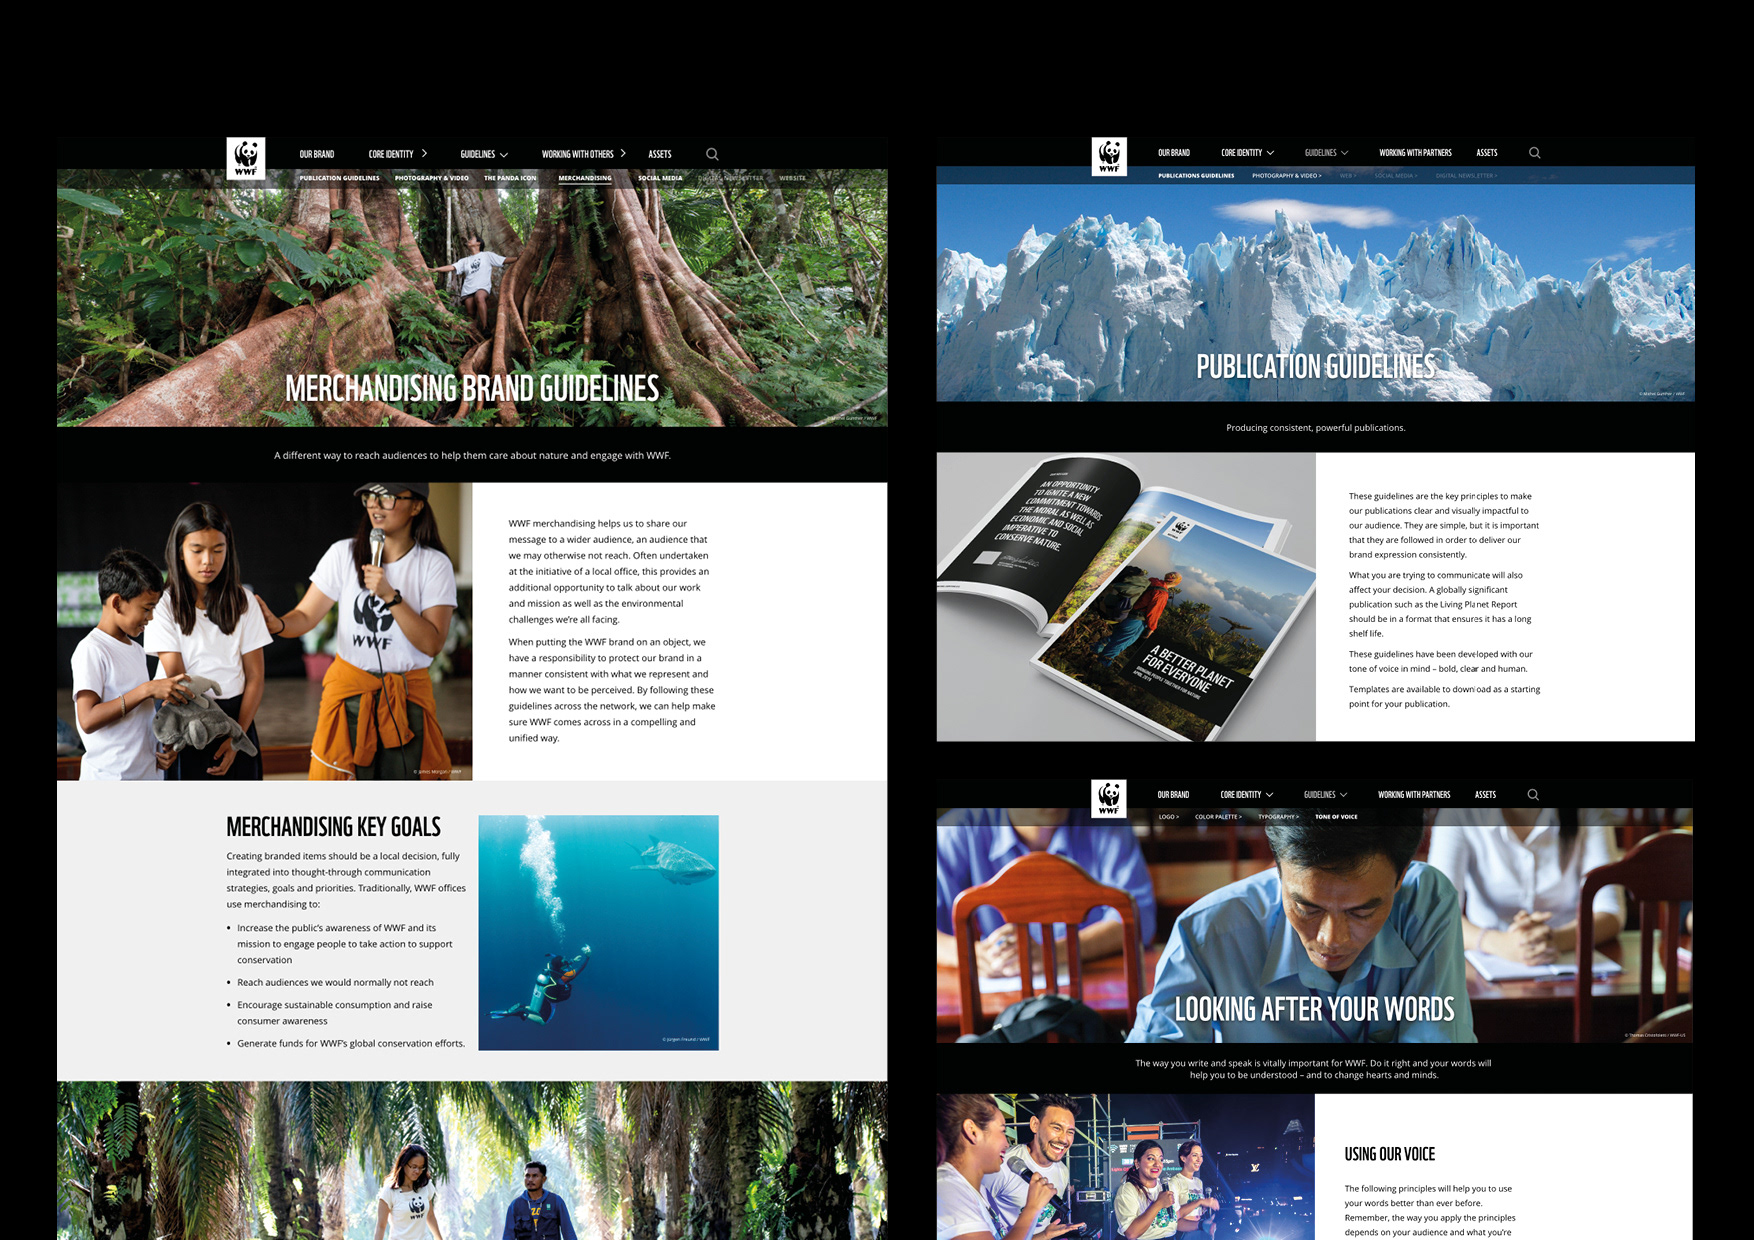The image size is (1754, 1240).
Task: Open Working With Partners on Publication Guidelines page
Action: pyautogui.click(x=1415, y=153)
